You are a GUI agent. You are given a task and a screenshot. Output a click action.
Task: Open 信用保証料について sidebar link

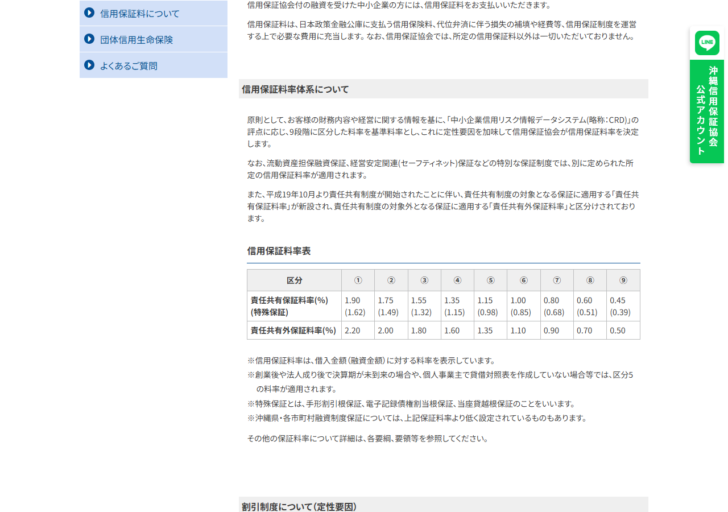(x=154, y=13)
